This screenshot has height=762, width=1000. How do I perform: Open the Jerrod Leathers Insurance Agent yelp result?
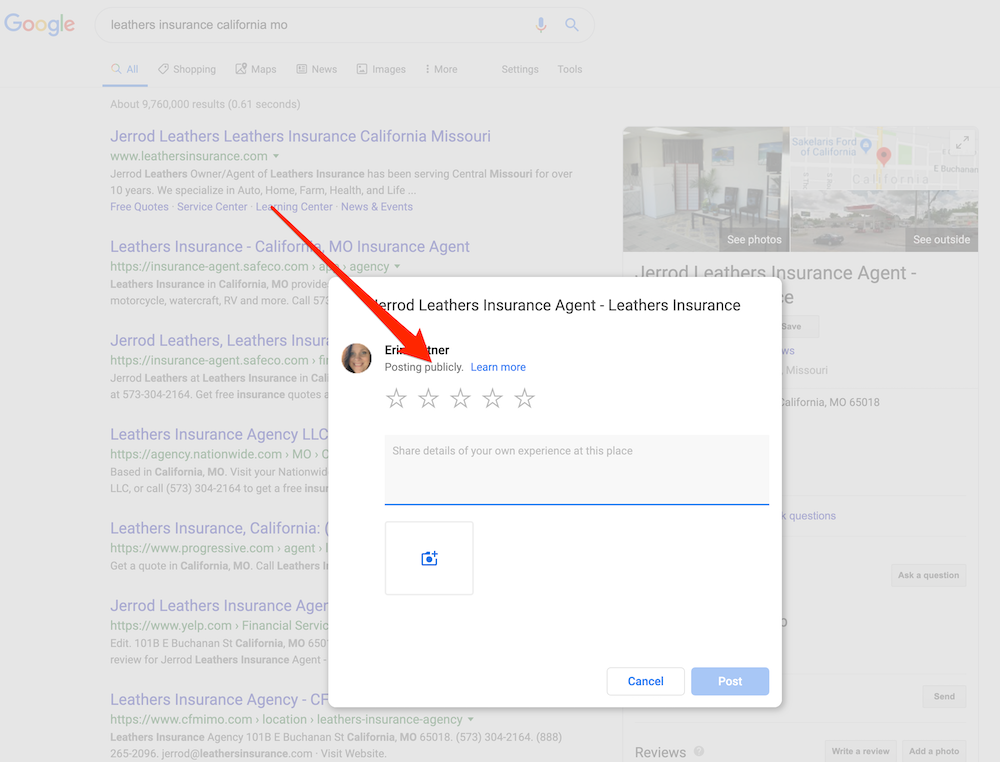pos(219,605)
